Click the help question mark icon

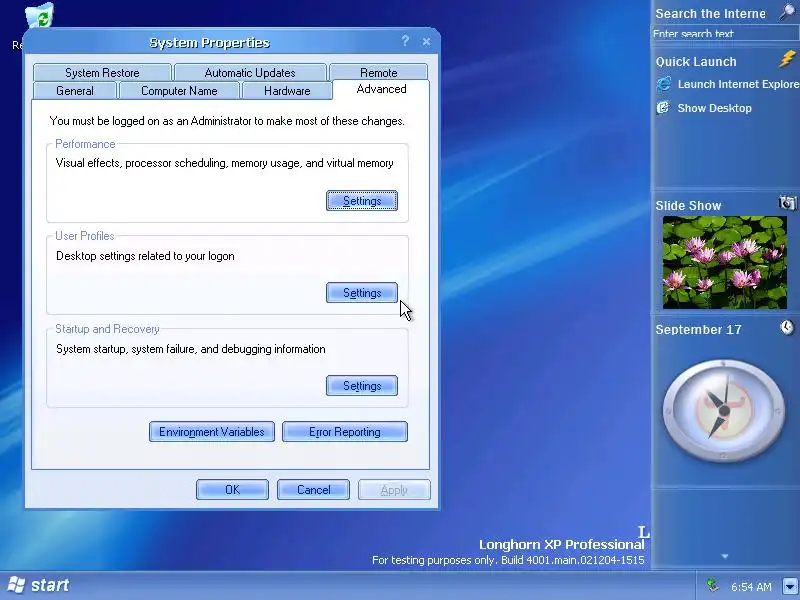pos(405,41)
